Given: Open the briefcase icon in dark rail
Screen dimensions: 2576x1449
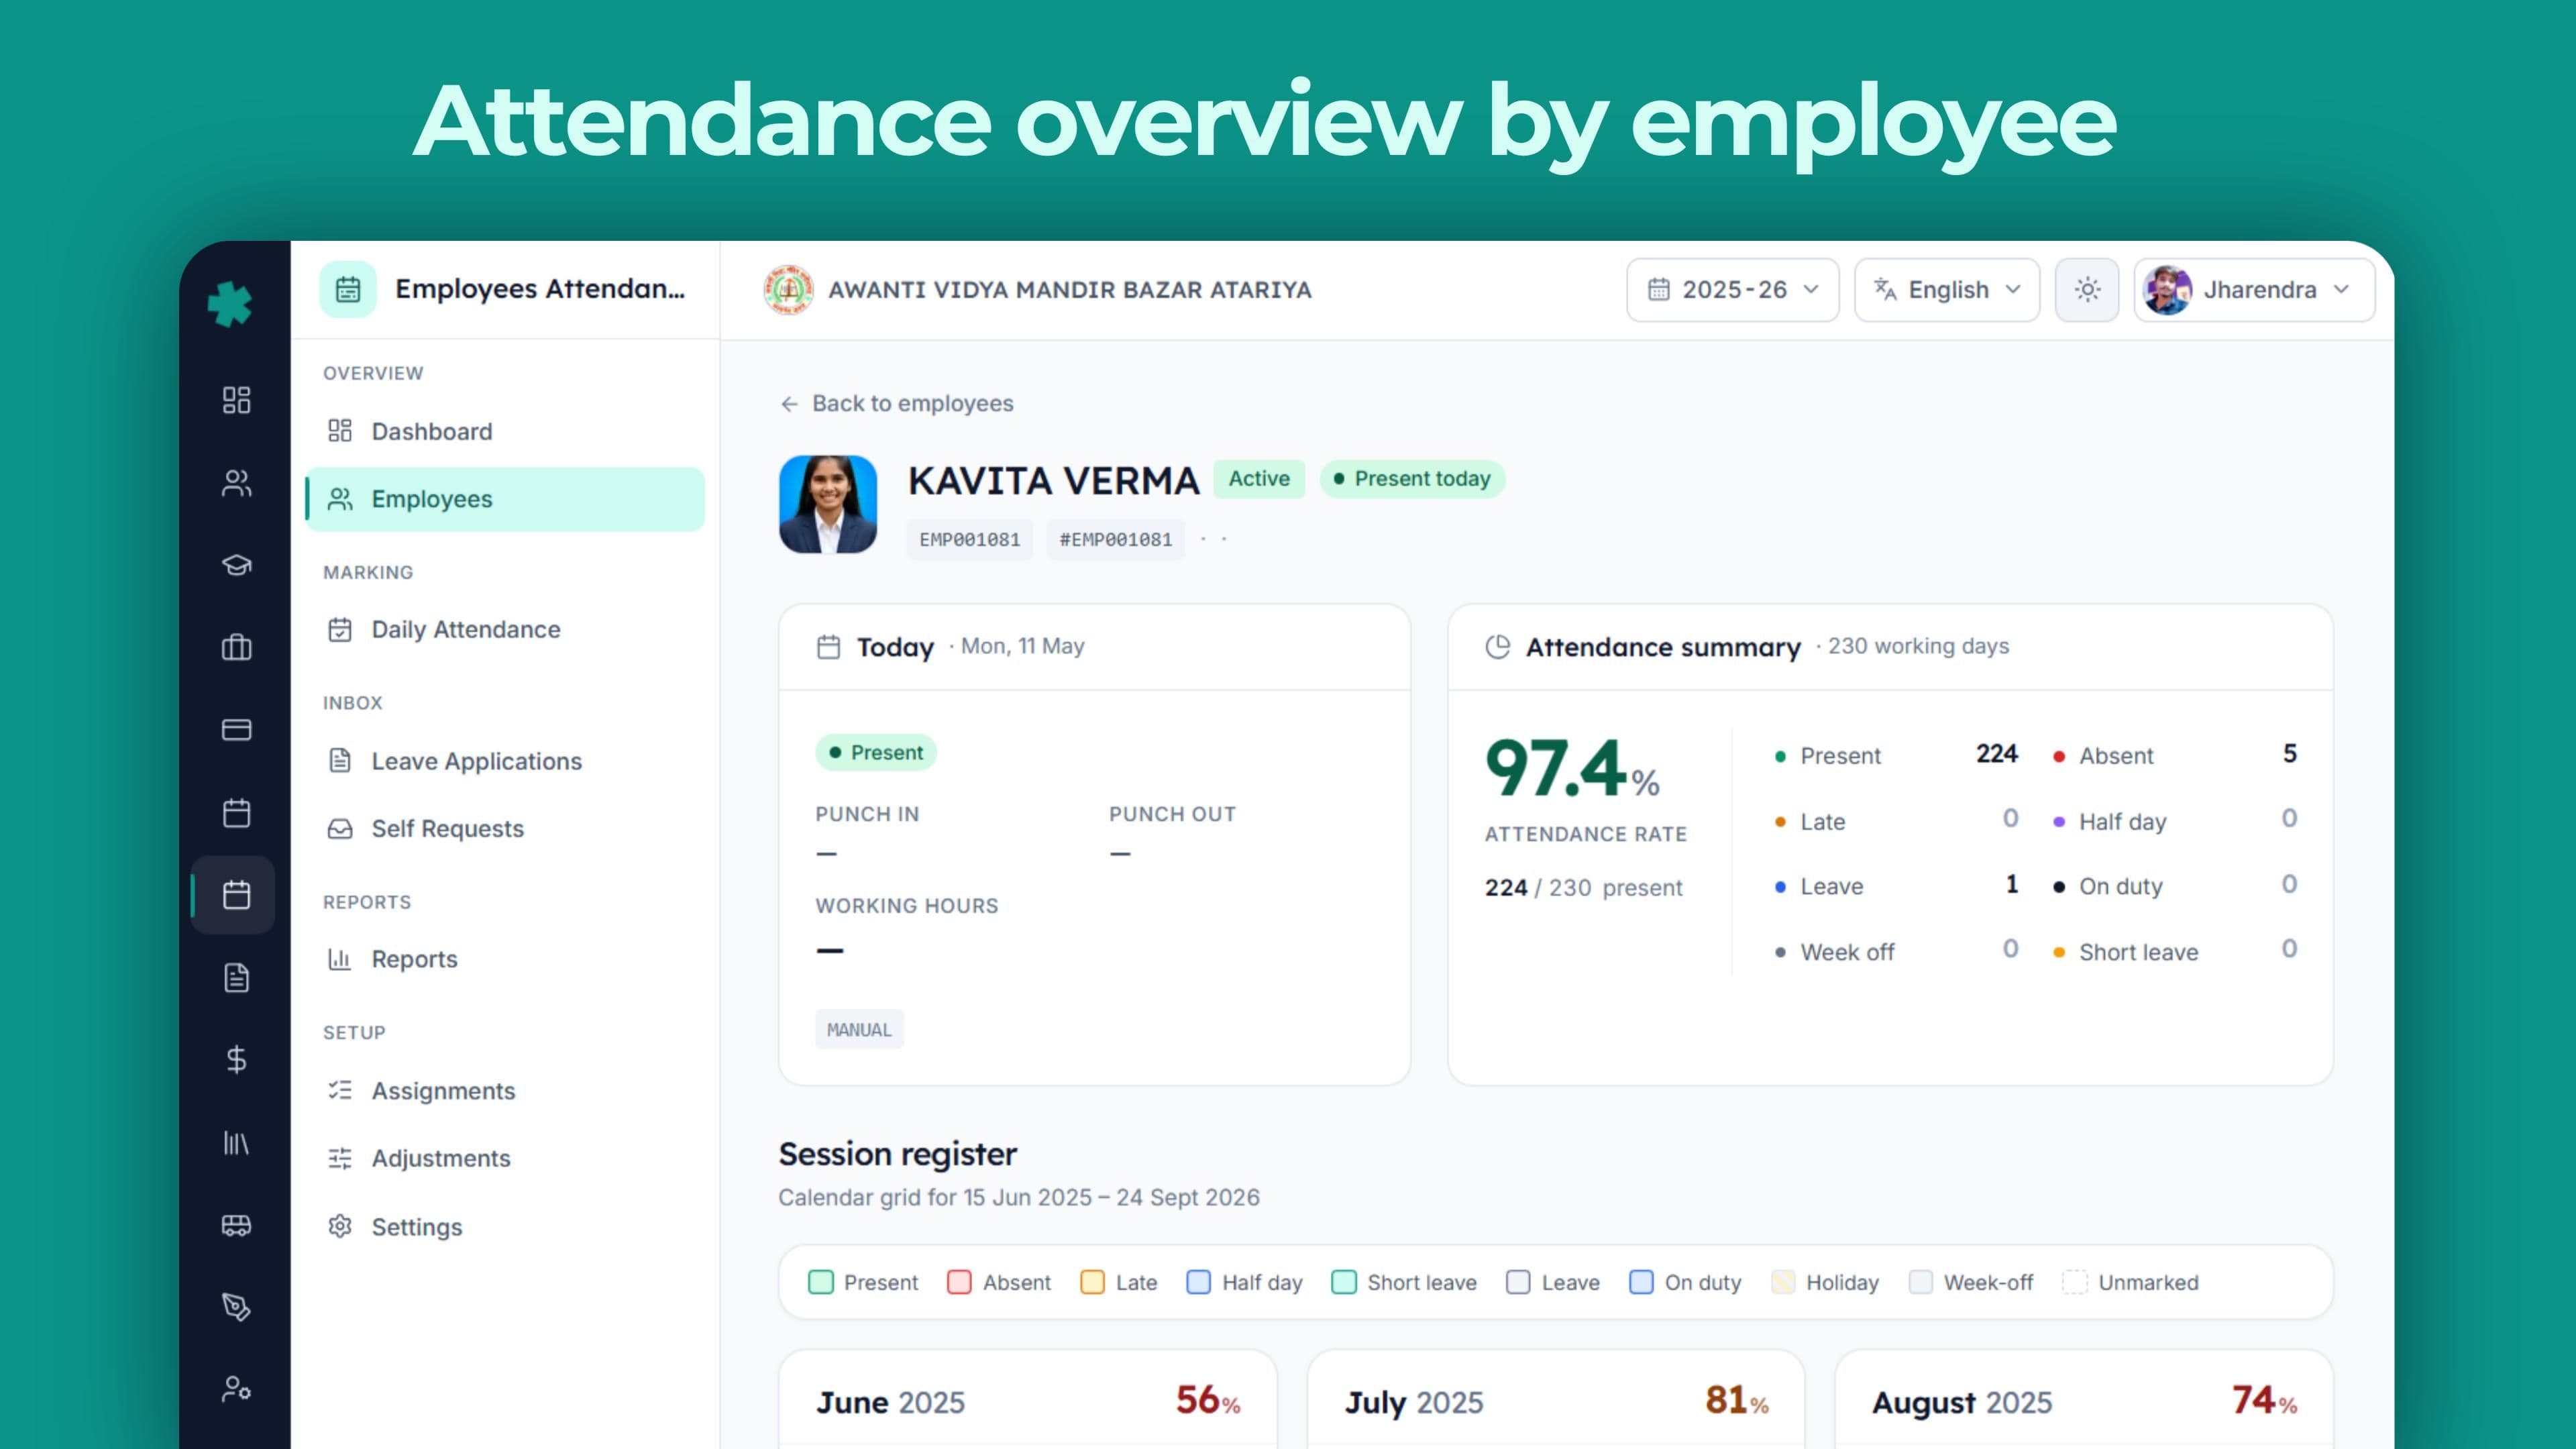Looking at the screenshot, I should (236, 648).
